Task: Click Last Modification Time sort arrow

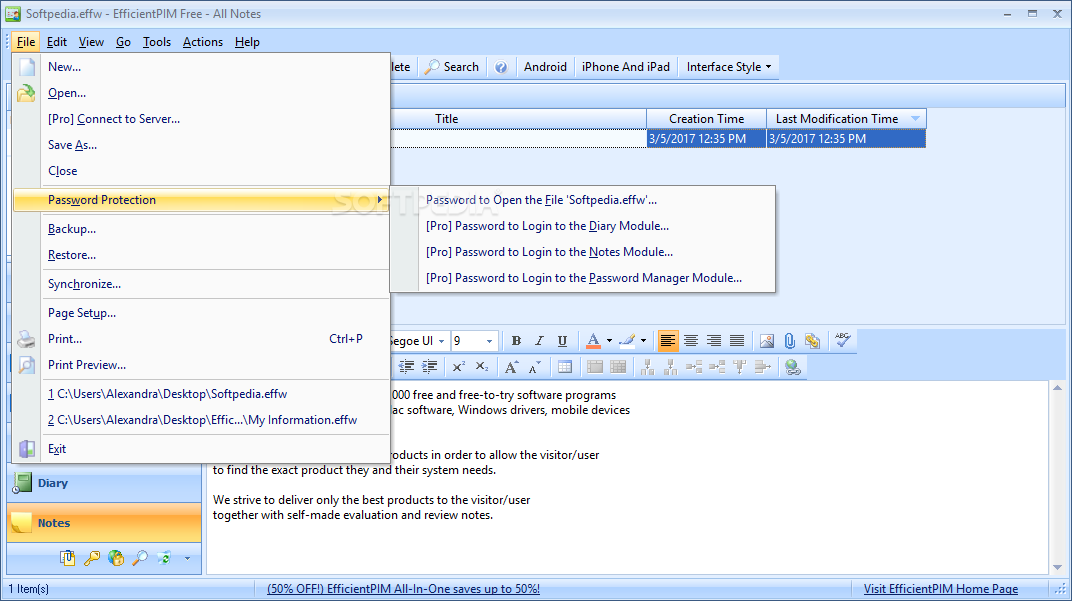Action: point(915,119)
